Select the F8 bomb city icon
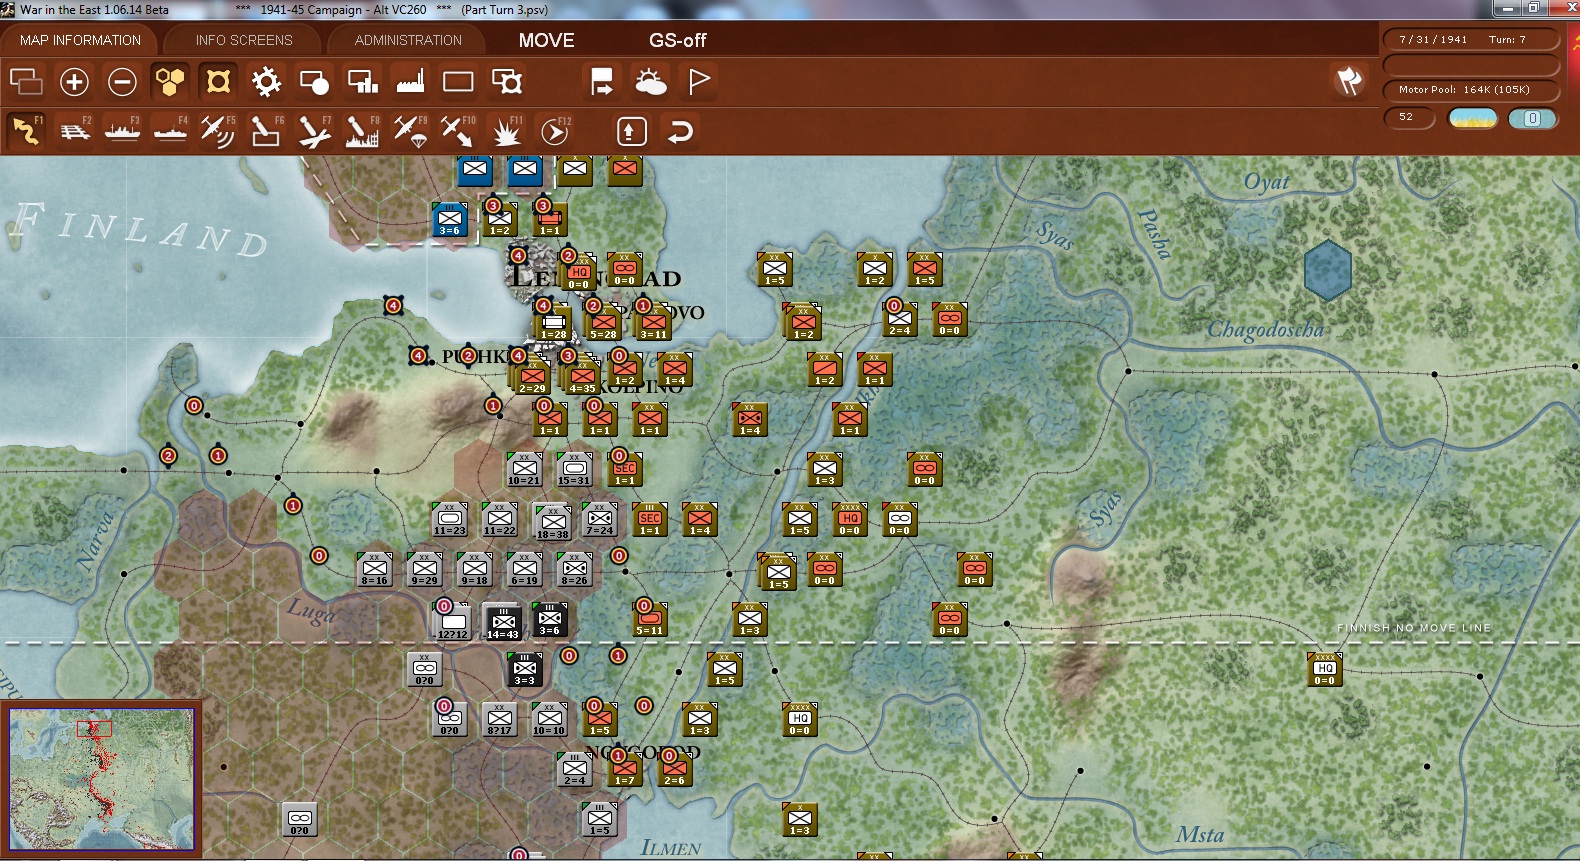The width and height of the screenshot is (1580, 861). click(x=362, y=131)
